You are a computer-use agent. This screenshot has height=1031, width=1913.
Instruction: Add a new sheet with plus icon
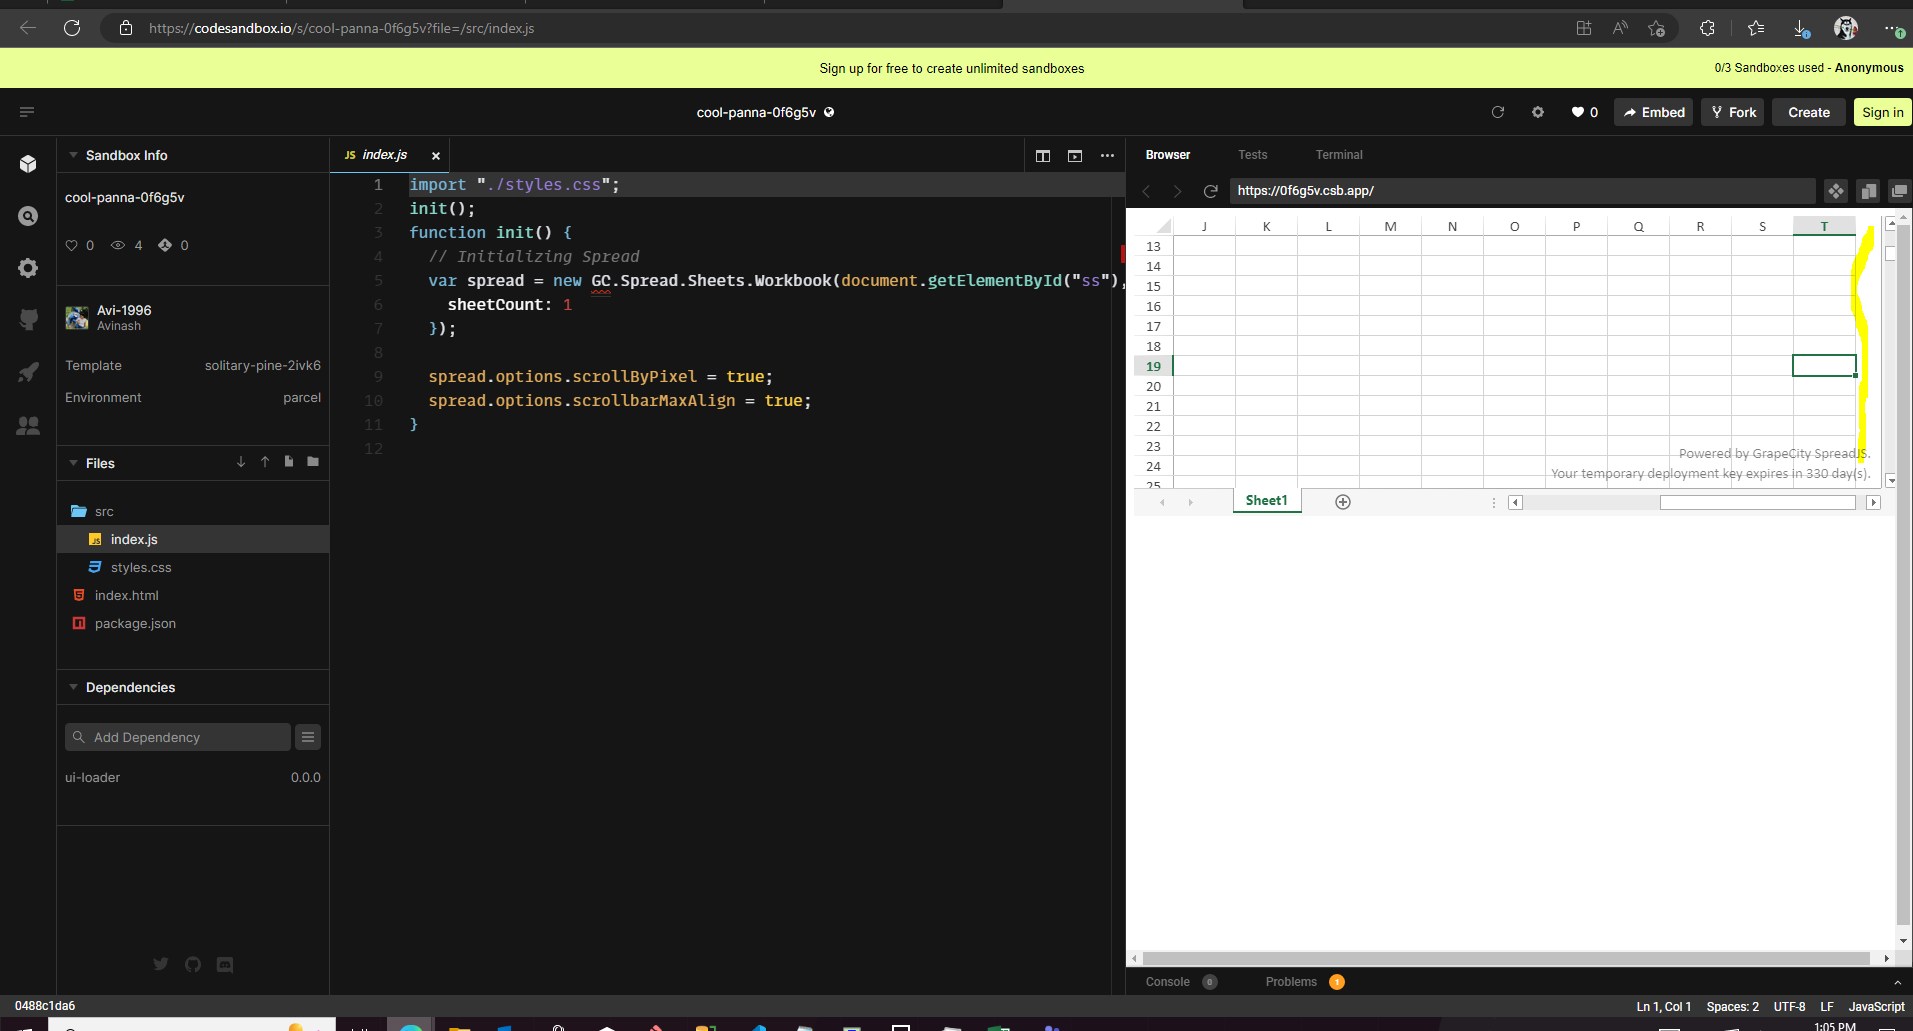(x=1343, y=502)
